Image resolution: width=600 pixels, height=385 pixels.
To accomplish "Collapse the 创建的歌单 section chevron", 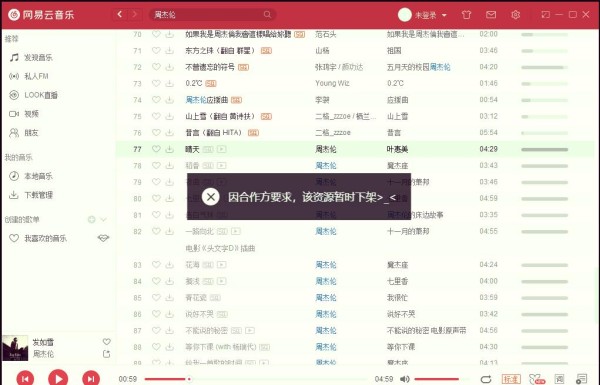I will (103, 219).
